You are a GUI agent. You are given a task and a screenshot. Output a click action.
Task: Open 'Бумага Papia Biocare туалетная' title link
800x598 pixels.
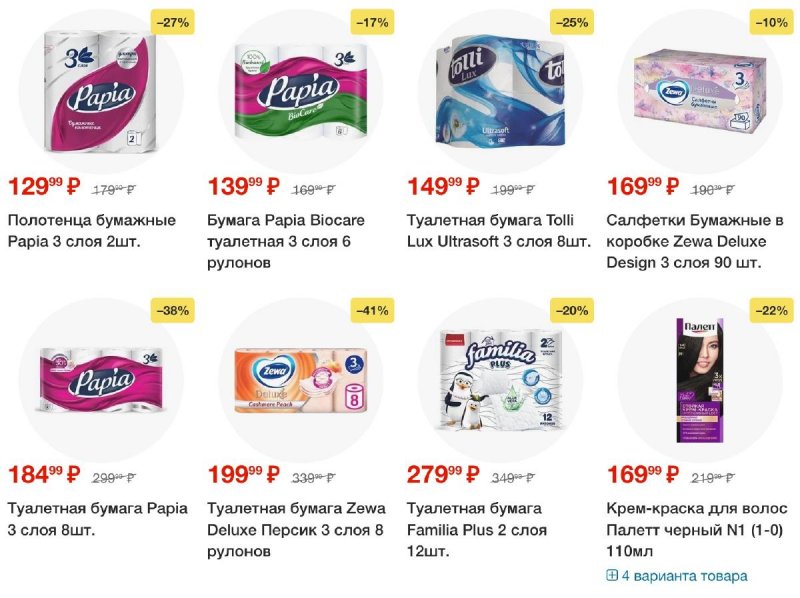point(286,241)
